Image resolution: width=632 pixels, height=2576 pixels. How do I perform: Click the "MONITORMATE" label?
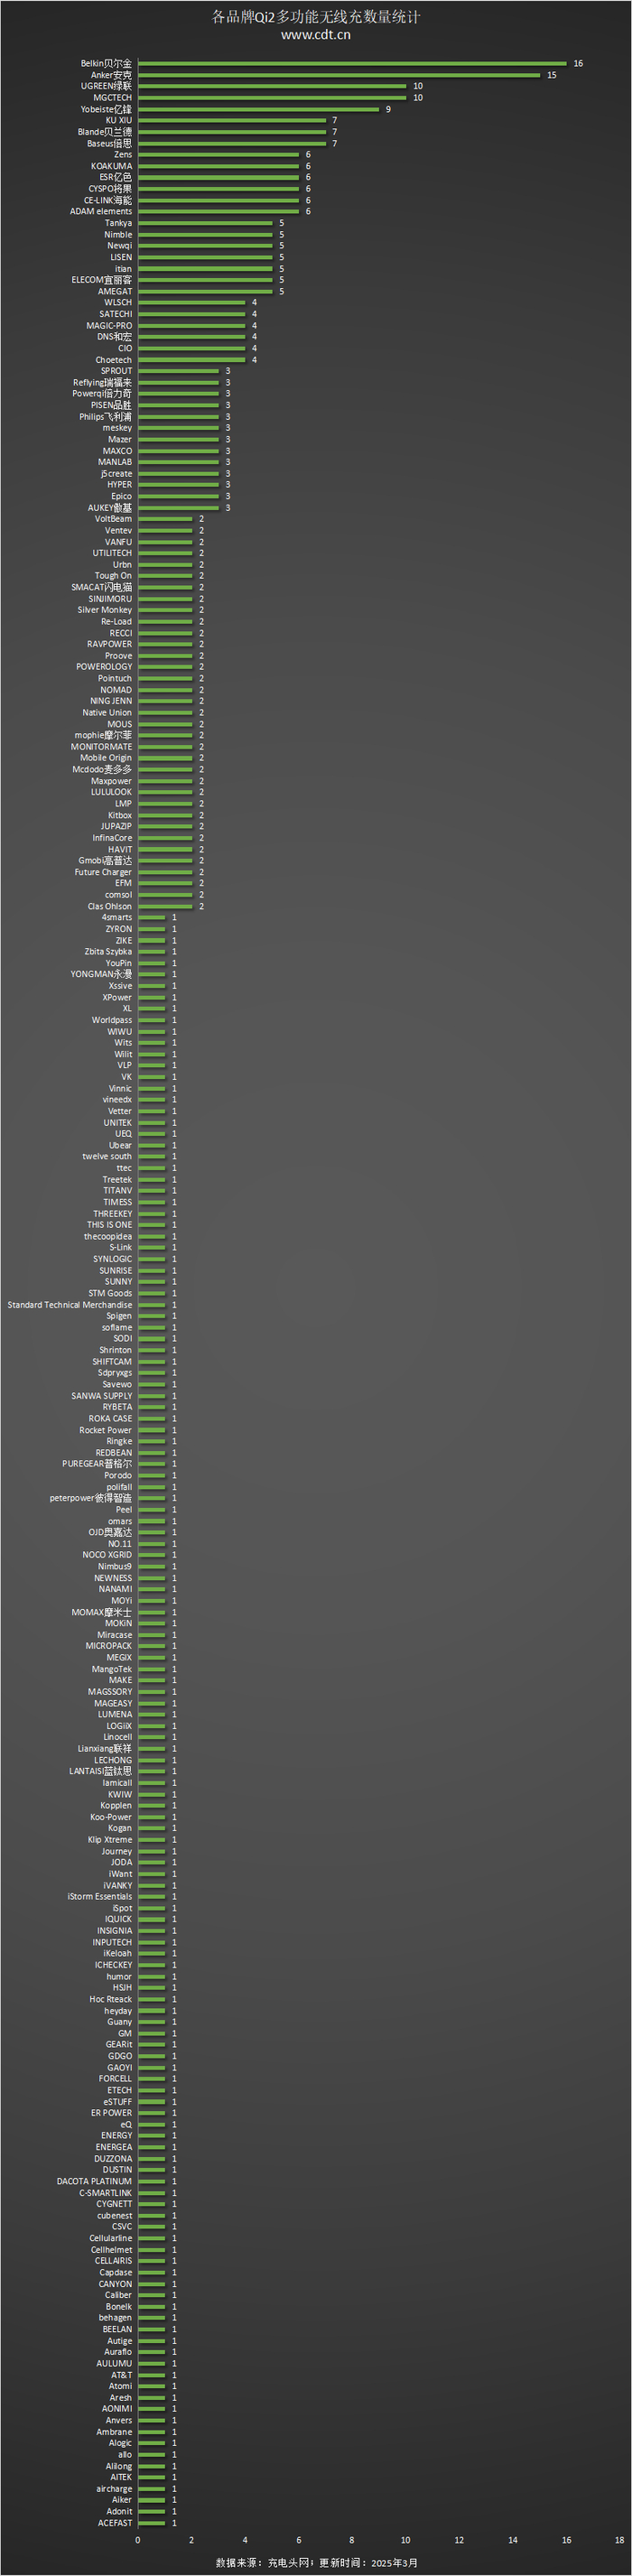coord(101,747)
